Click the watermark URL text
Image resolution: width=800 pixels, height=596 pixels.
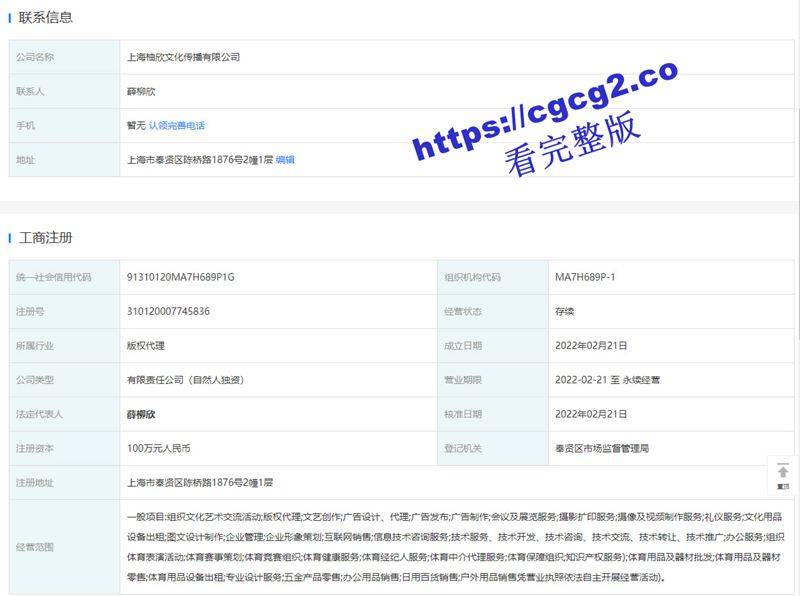tap(545, 110)
